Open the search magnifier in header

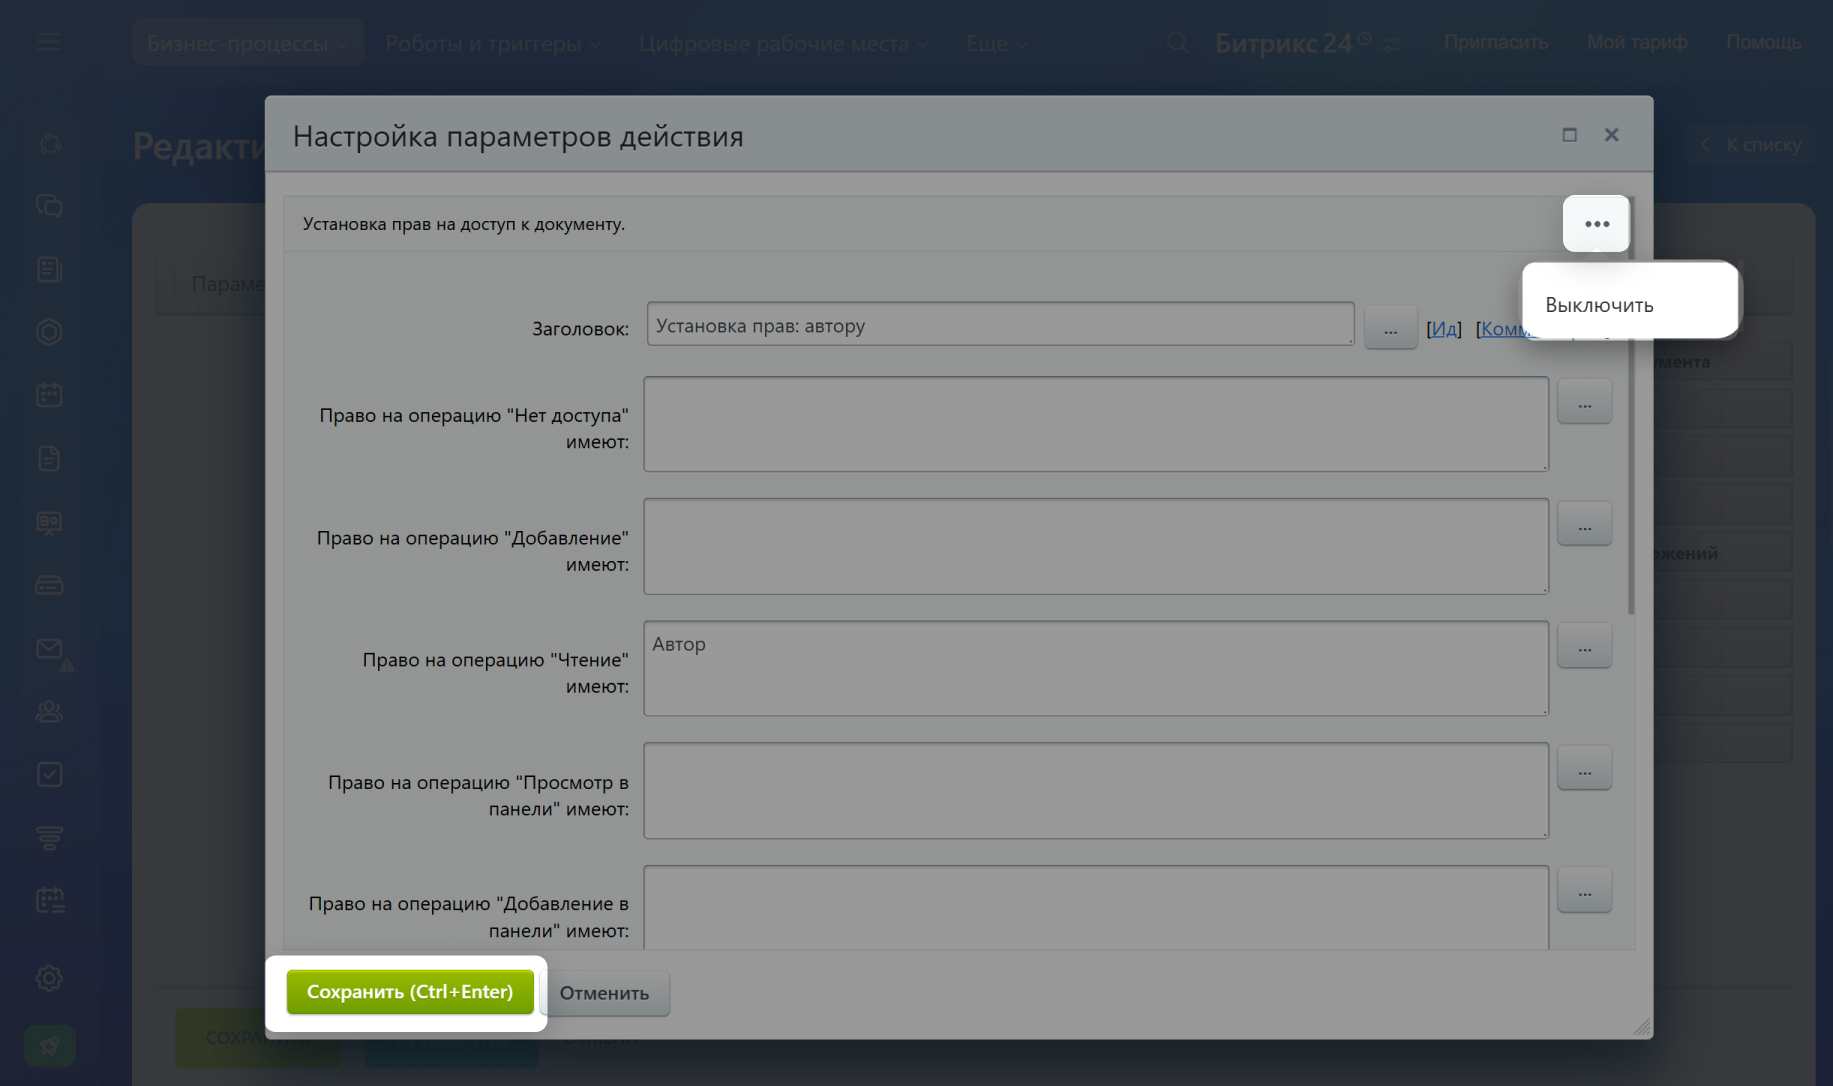pyautogui.click(x=1177, y=42)
